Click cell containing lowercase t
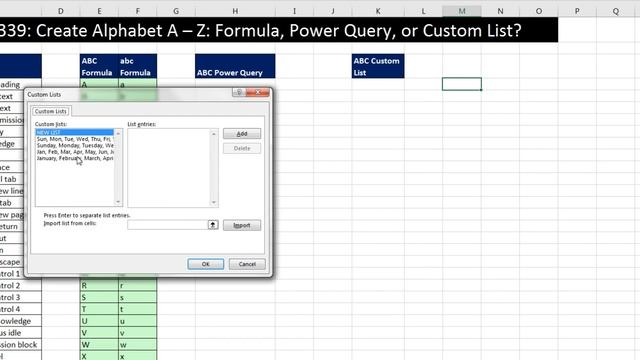Image resolution: width=640 pixels, height=360 pixels. pos(138,309)
